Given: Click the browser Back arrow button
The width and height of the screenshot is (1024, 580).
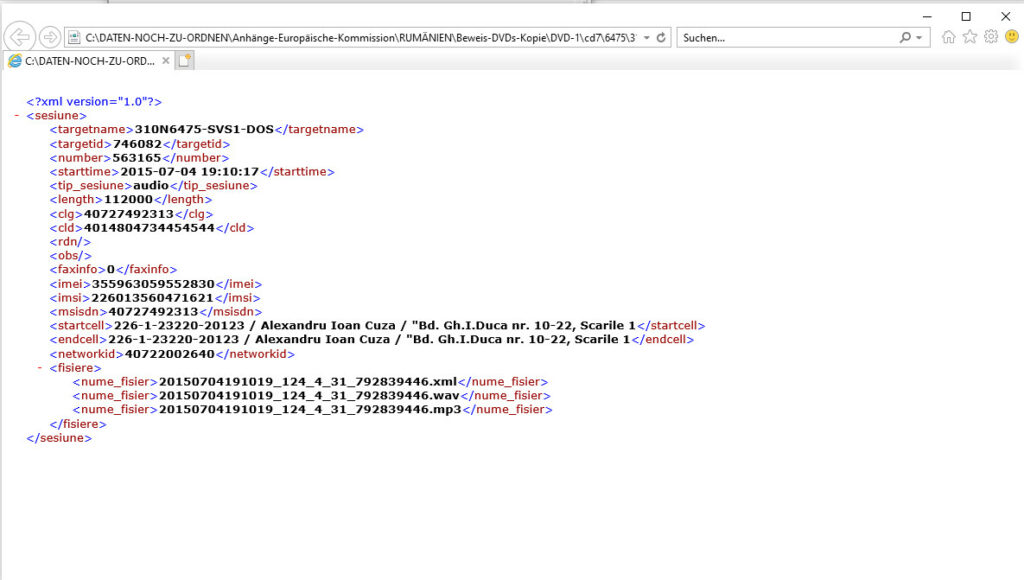Looking at the screenshot, I should pos(21,37).
